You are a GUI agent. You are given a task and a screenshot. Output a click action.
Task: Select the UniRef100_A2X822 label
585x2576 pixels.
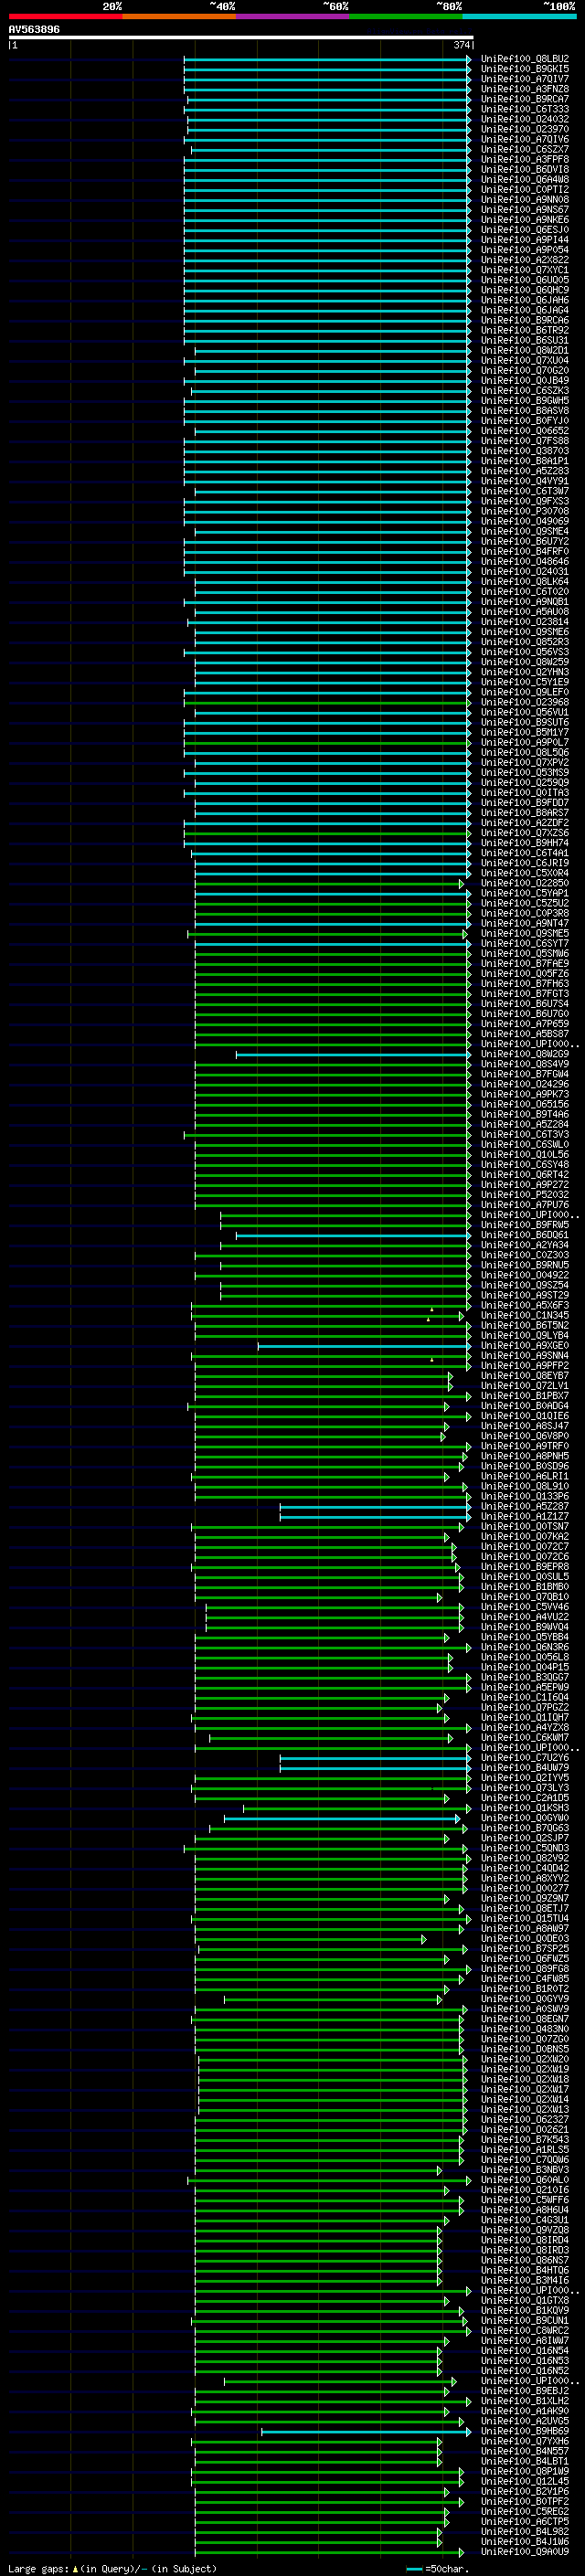click(524, 260)
